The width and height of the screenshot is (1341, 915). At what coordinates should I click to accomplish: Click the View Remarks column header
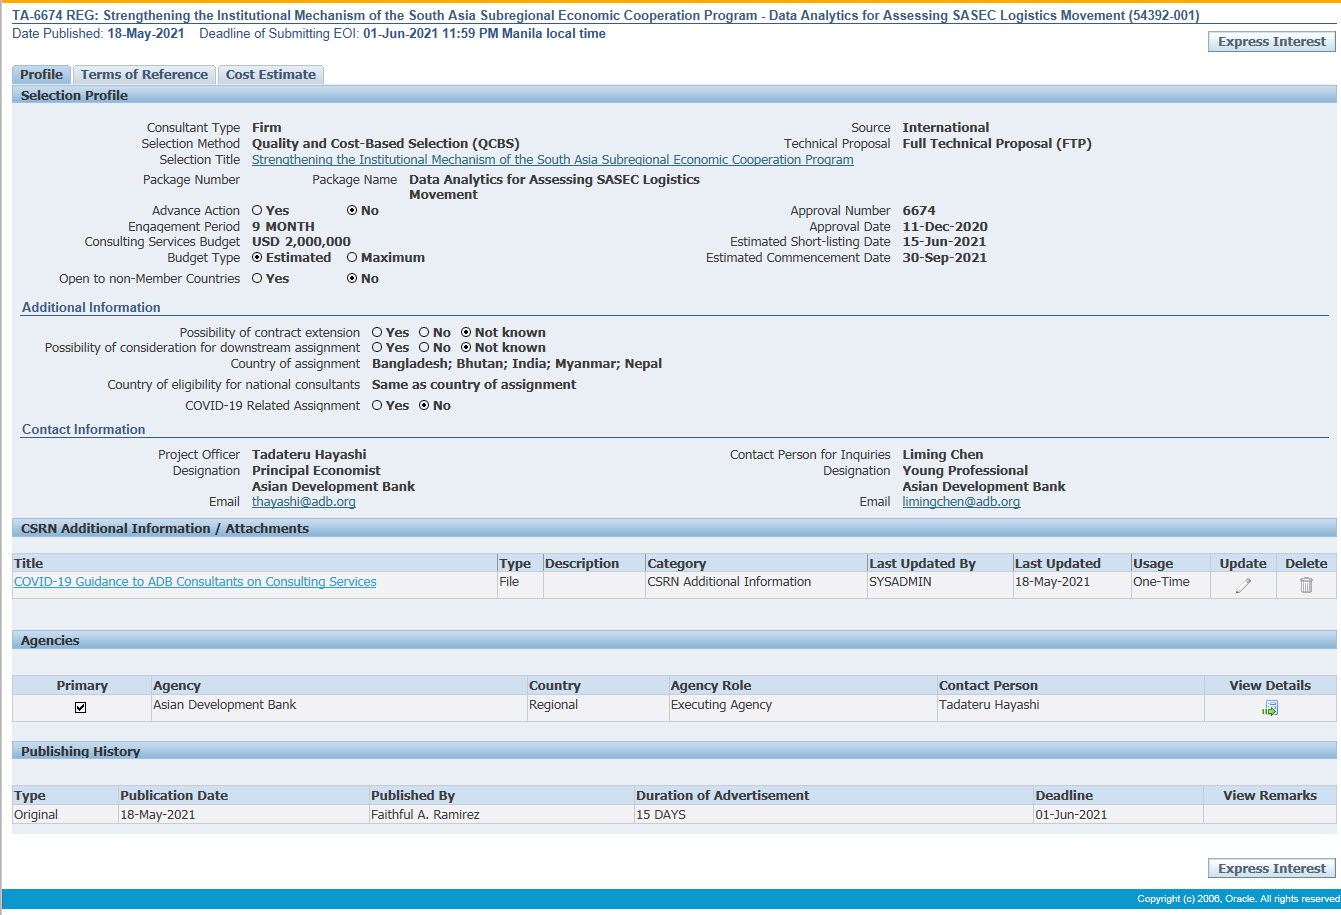click(1270, 796)
